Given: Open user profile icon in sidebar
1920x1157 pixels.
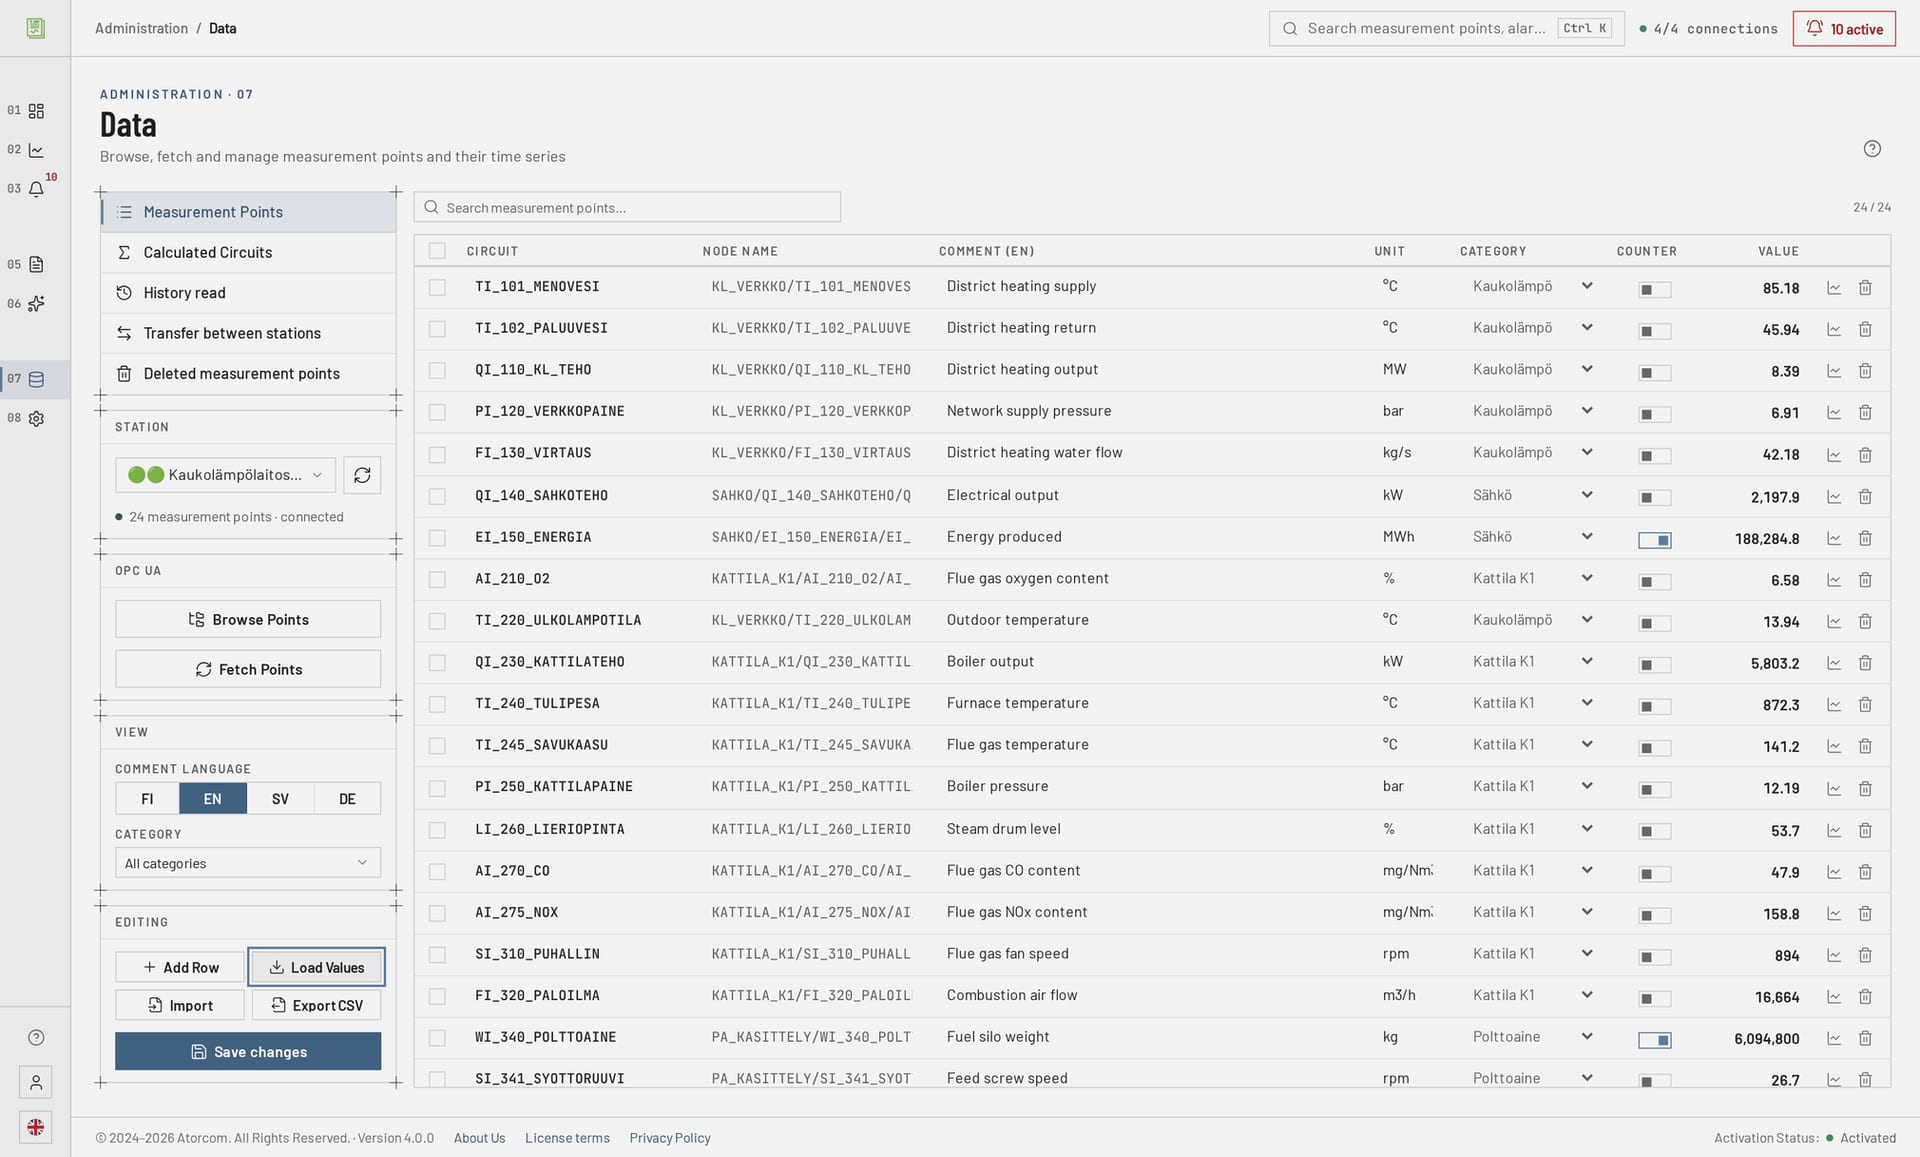Looking at the screenshot, I should (x=36, y=1082).
